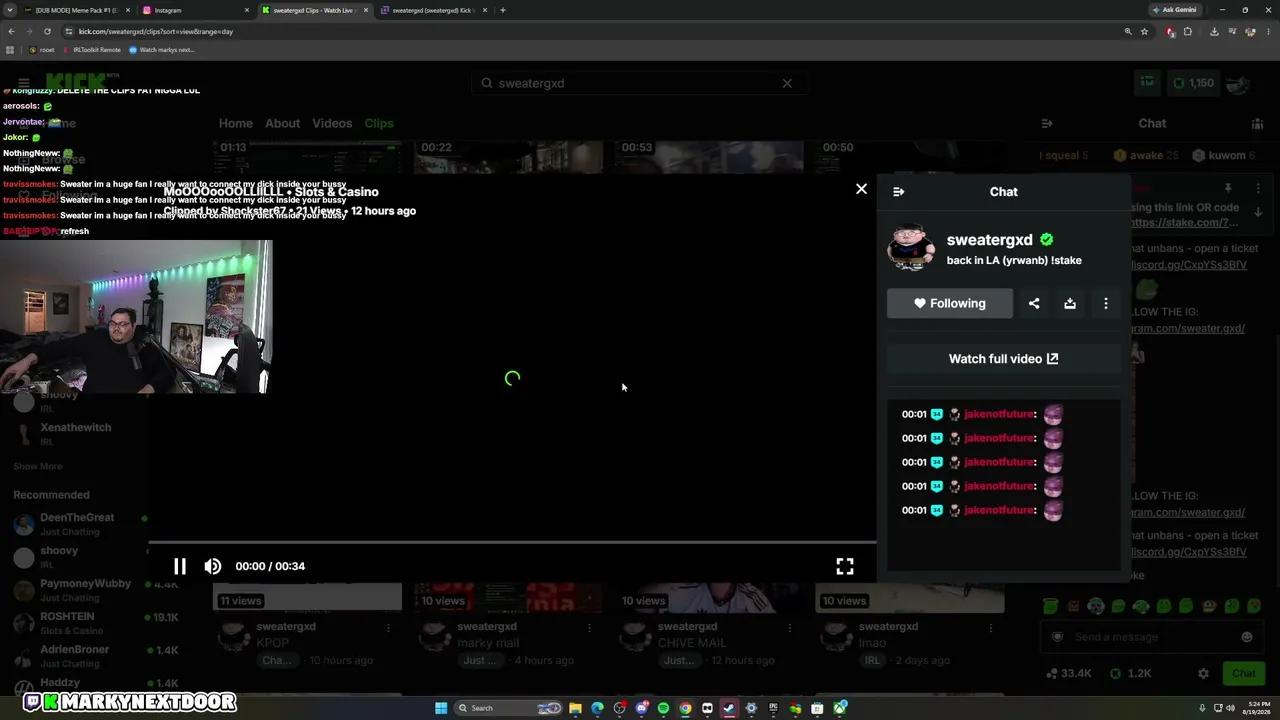This screenshot has width=1280, height=720.
Task: Click Ask Gemini button
Action: 1174,10
